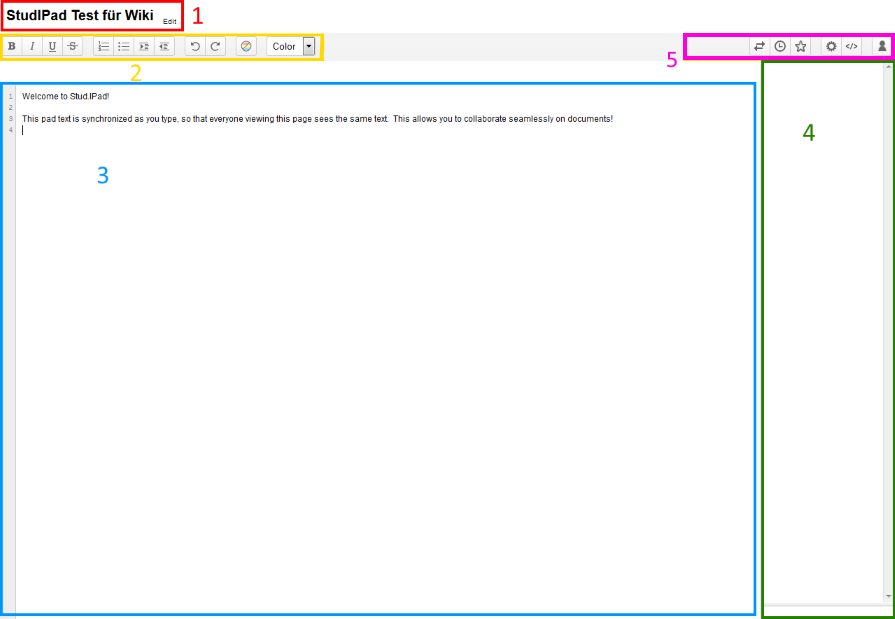
Task: Open import/export with the arrows icon
Action: click(x=759, y=46)
